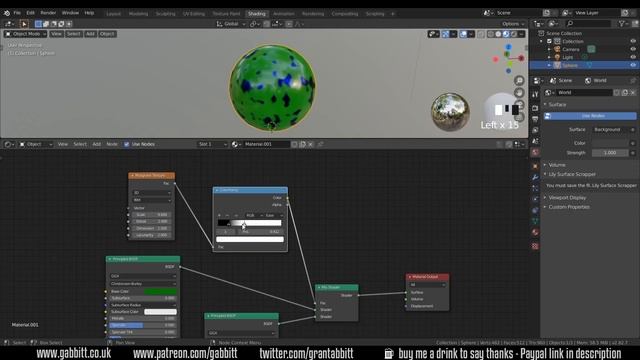
Task: Click the ColorRamp white stop color swatch
Action: (250, 240)
